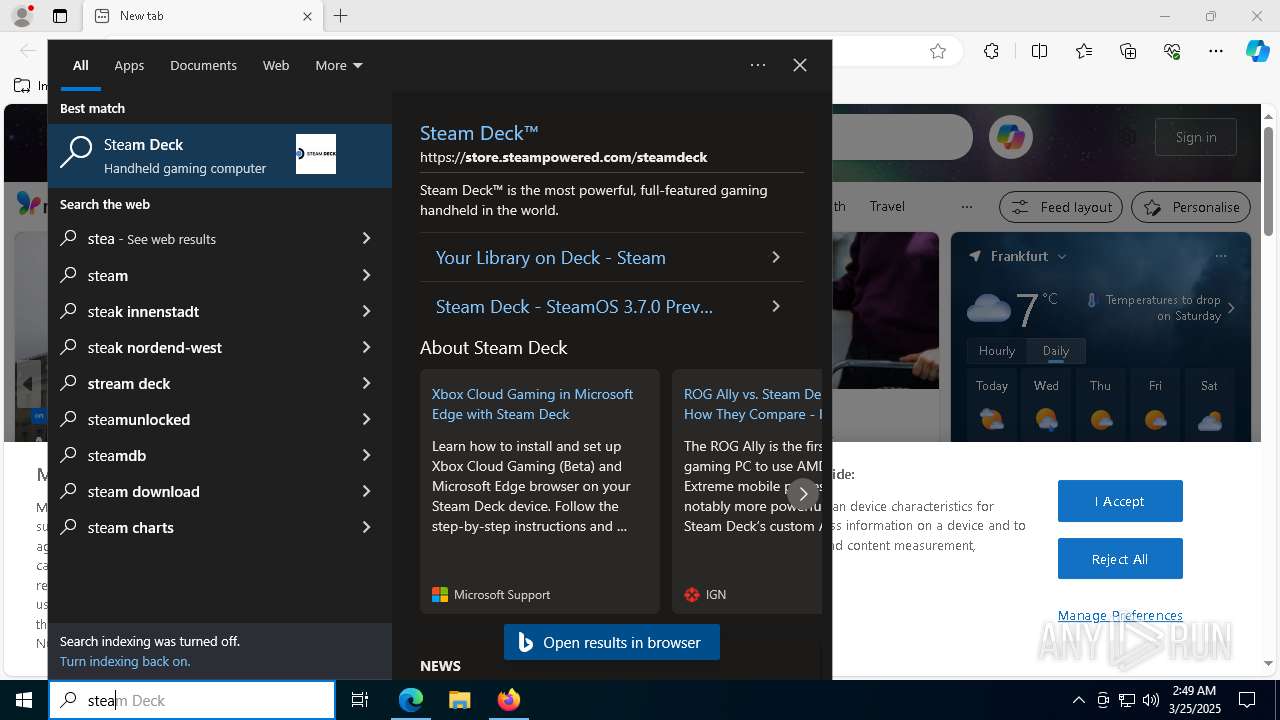Image resolution: width=1280 pixels, height=720 pixels.
Task: Switch to the Documents search tab
Action: coord(203,65)
